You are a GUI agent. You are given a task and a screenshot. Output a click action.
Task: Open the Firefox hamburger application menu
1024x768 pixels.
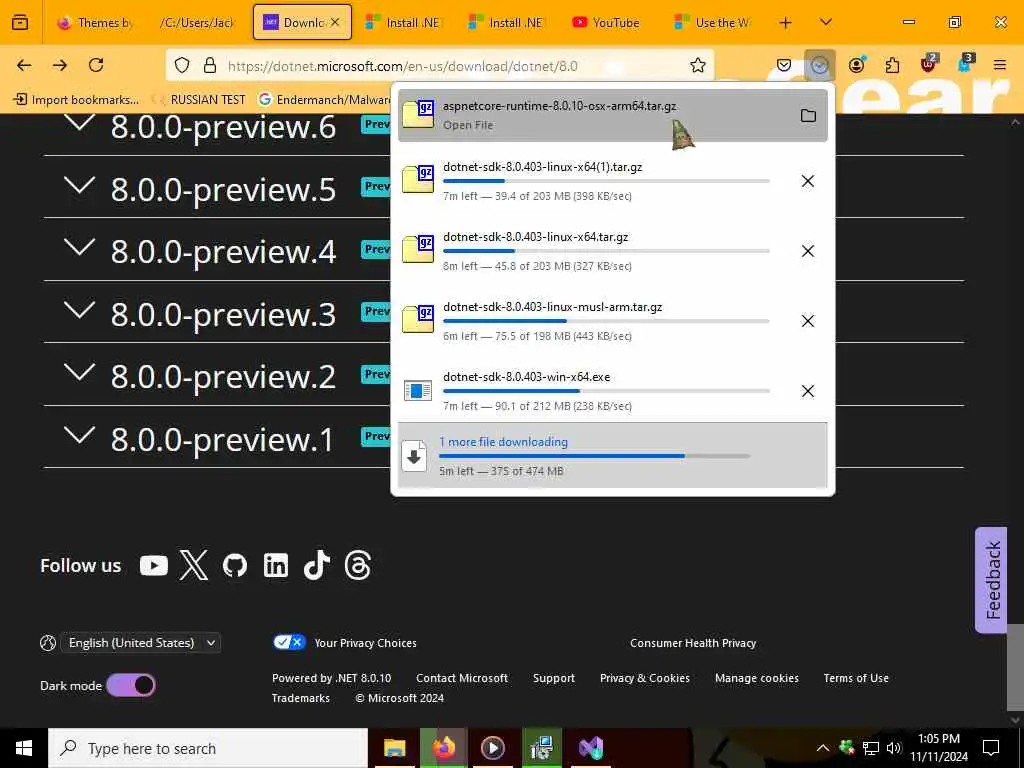tap(999, 65)
